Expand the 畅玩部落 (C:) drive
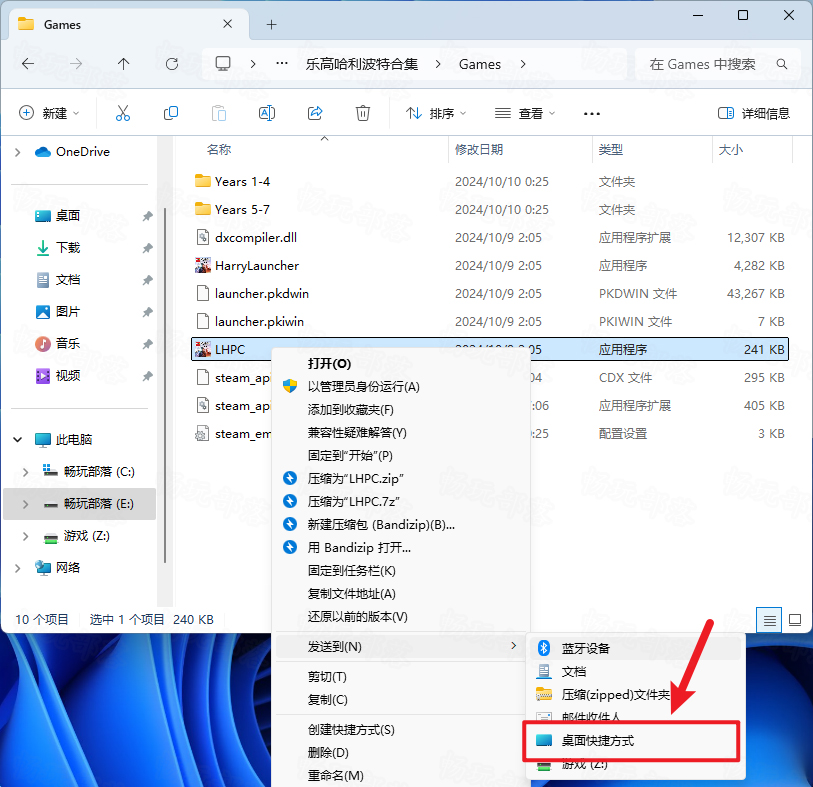This screenshot has height=787, width=813. tap(25, 472)
